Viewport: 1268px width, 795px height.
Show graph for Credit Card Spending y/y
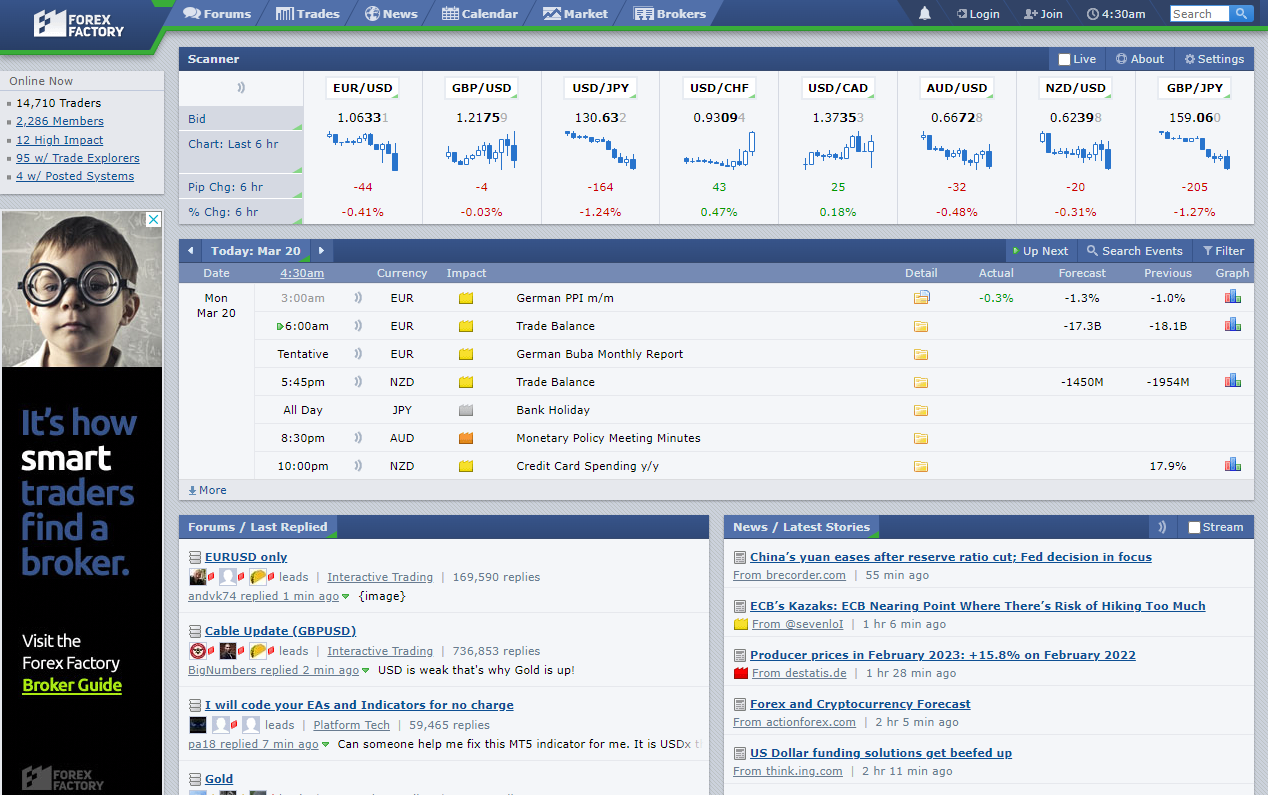tap(1232, 465)
